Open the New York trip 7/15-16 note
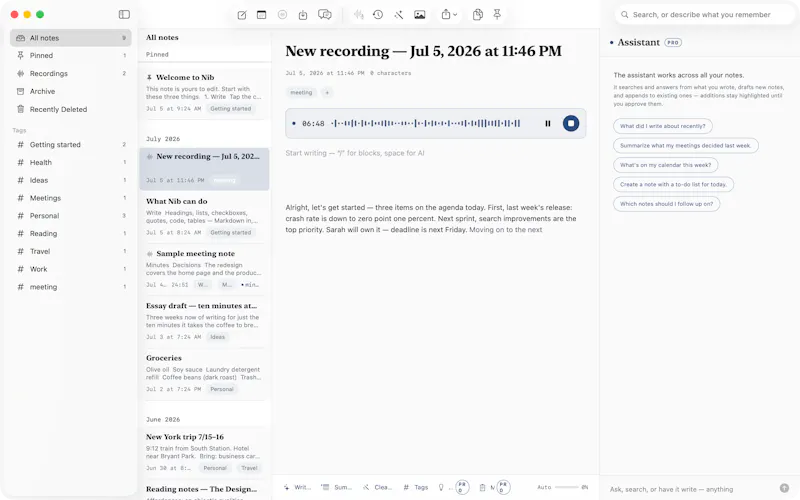Image resolution: width=800 pixels, height=500 pixels. pos(204,452)
